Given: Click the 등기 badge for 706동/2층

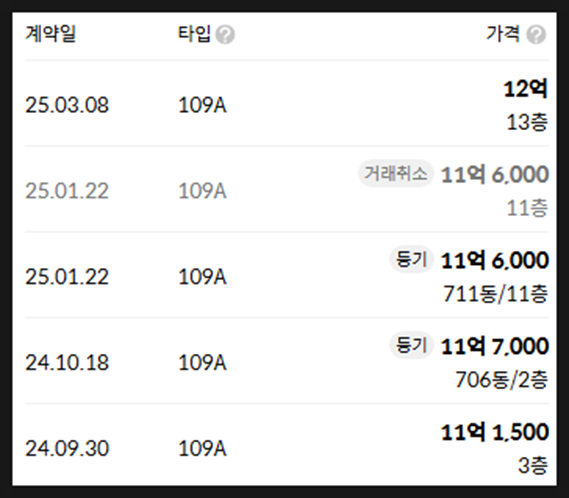Looking at the screenshot, I should 412,345.
